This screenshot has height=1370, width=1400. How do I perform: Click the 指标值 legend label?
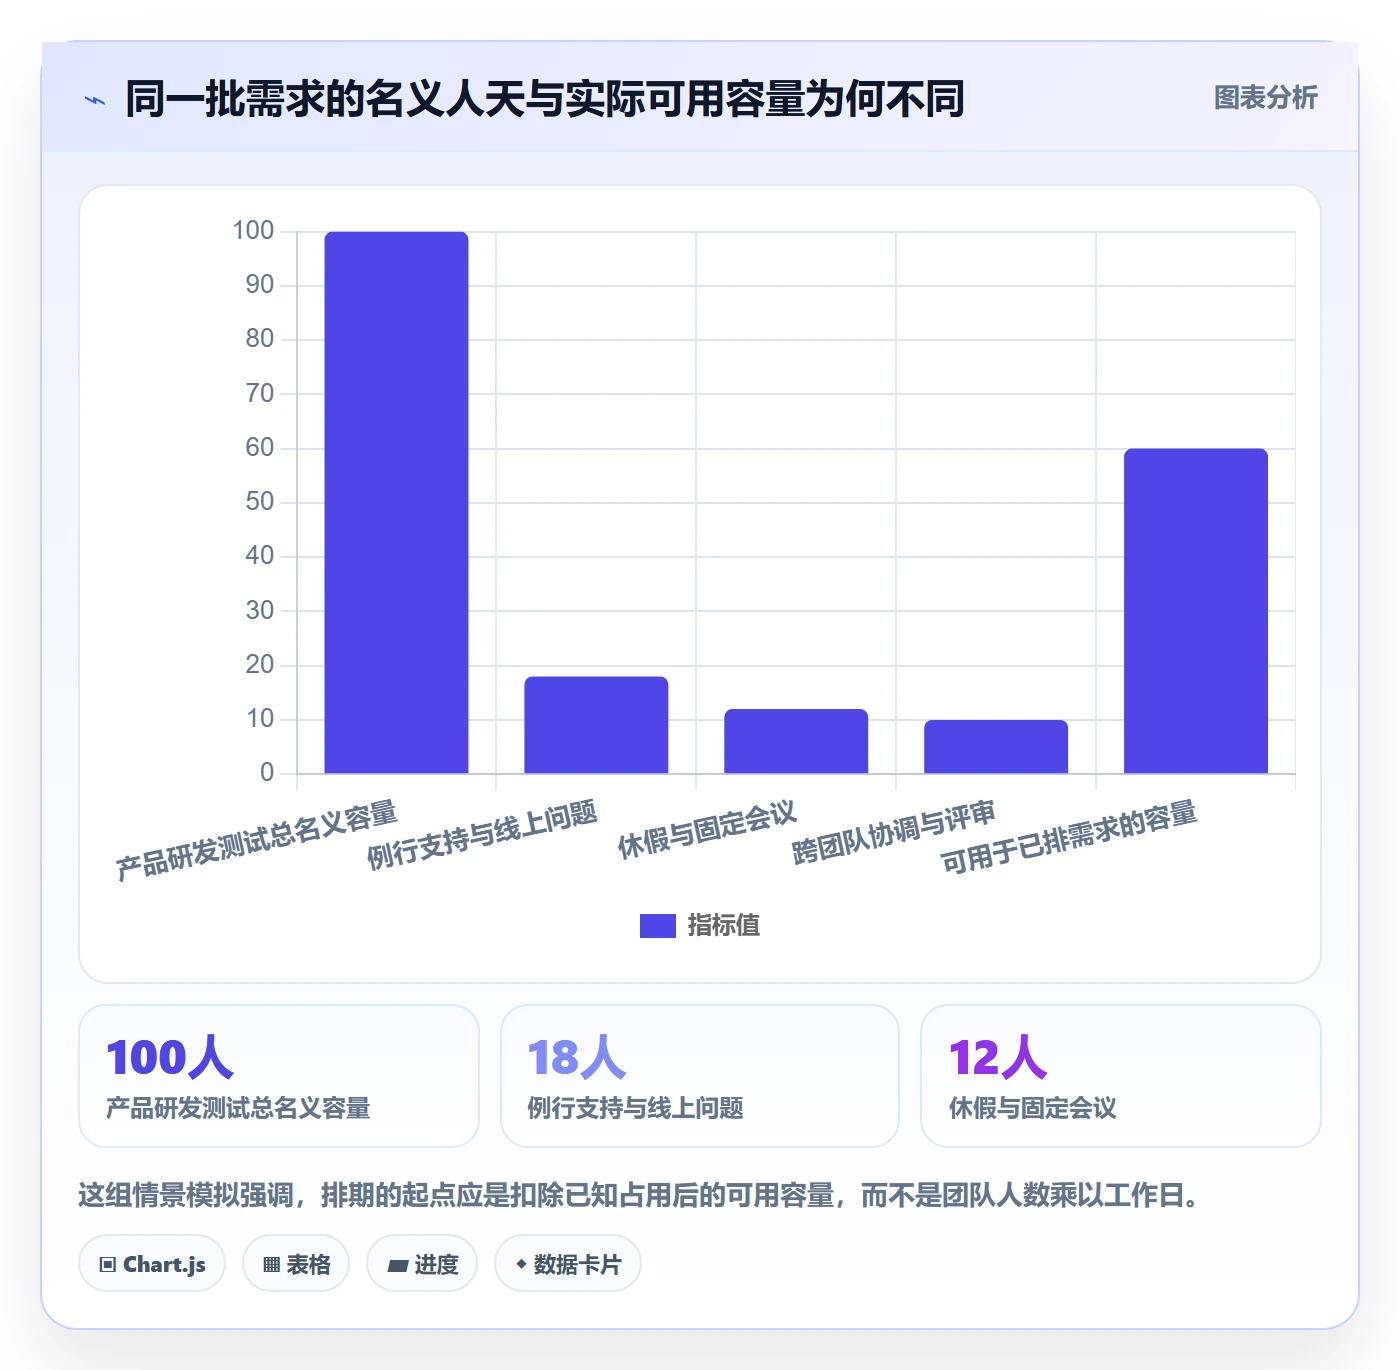click(724, 926)
